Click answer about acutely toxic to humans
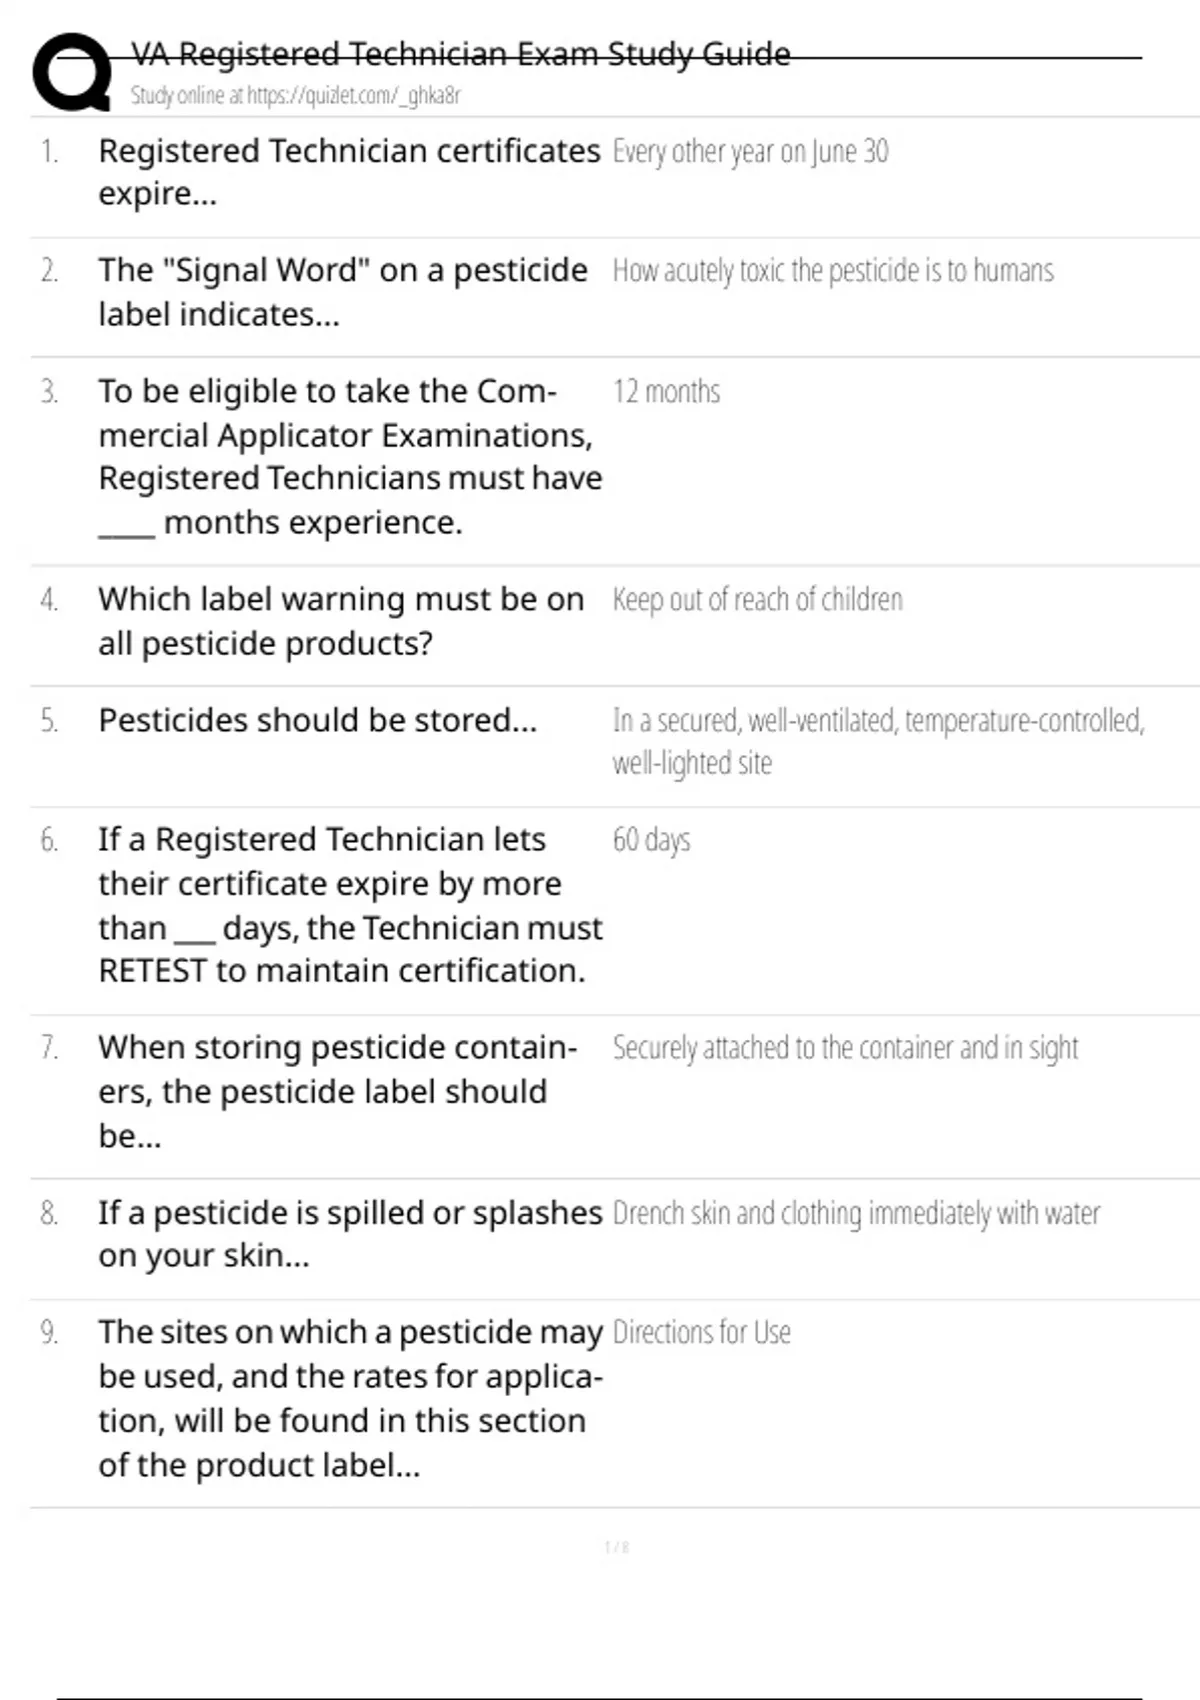Screen dimensions: 1200x1700 click(832, 271)
